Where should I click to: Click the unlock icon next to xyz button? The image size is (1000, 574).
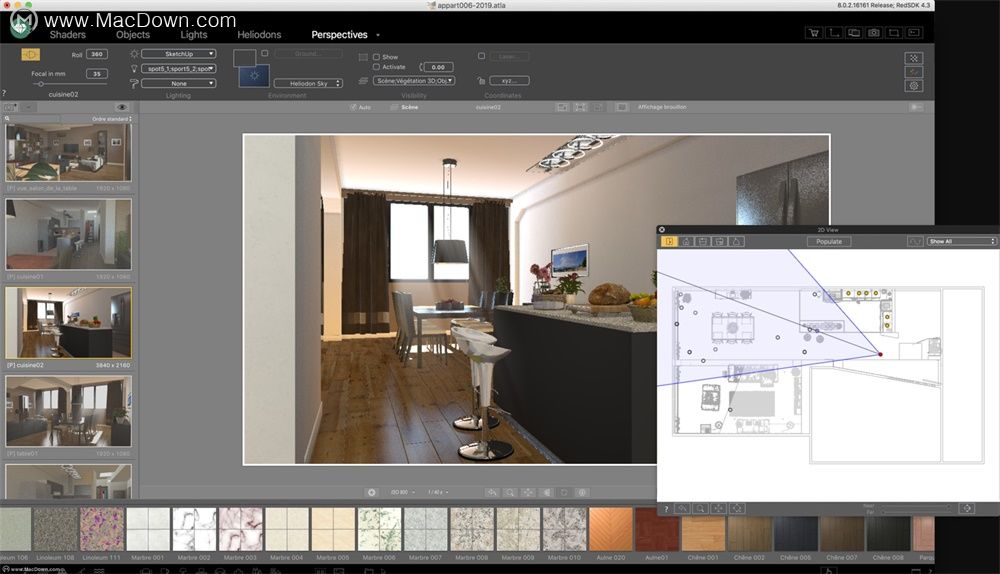pyautogui.click(x=482, y=80)
